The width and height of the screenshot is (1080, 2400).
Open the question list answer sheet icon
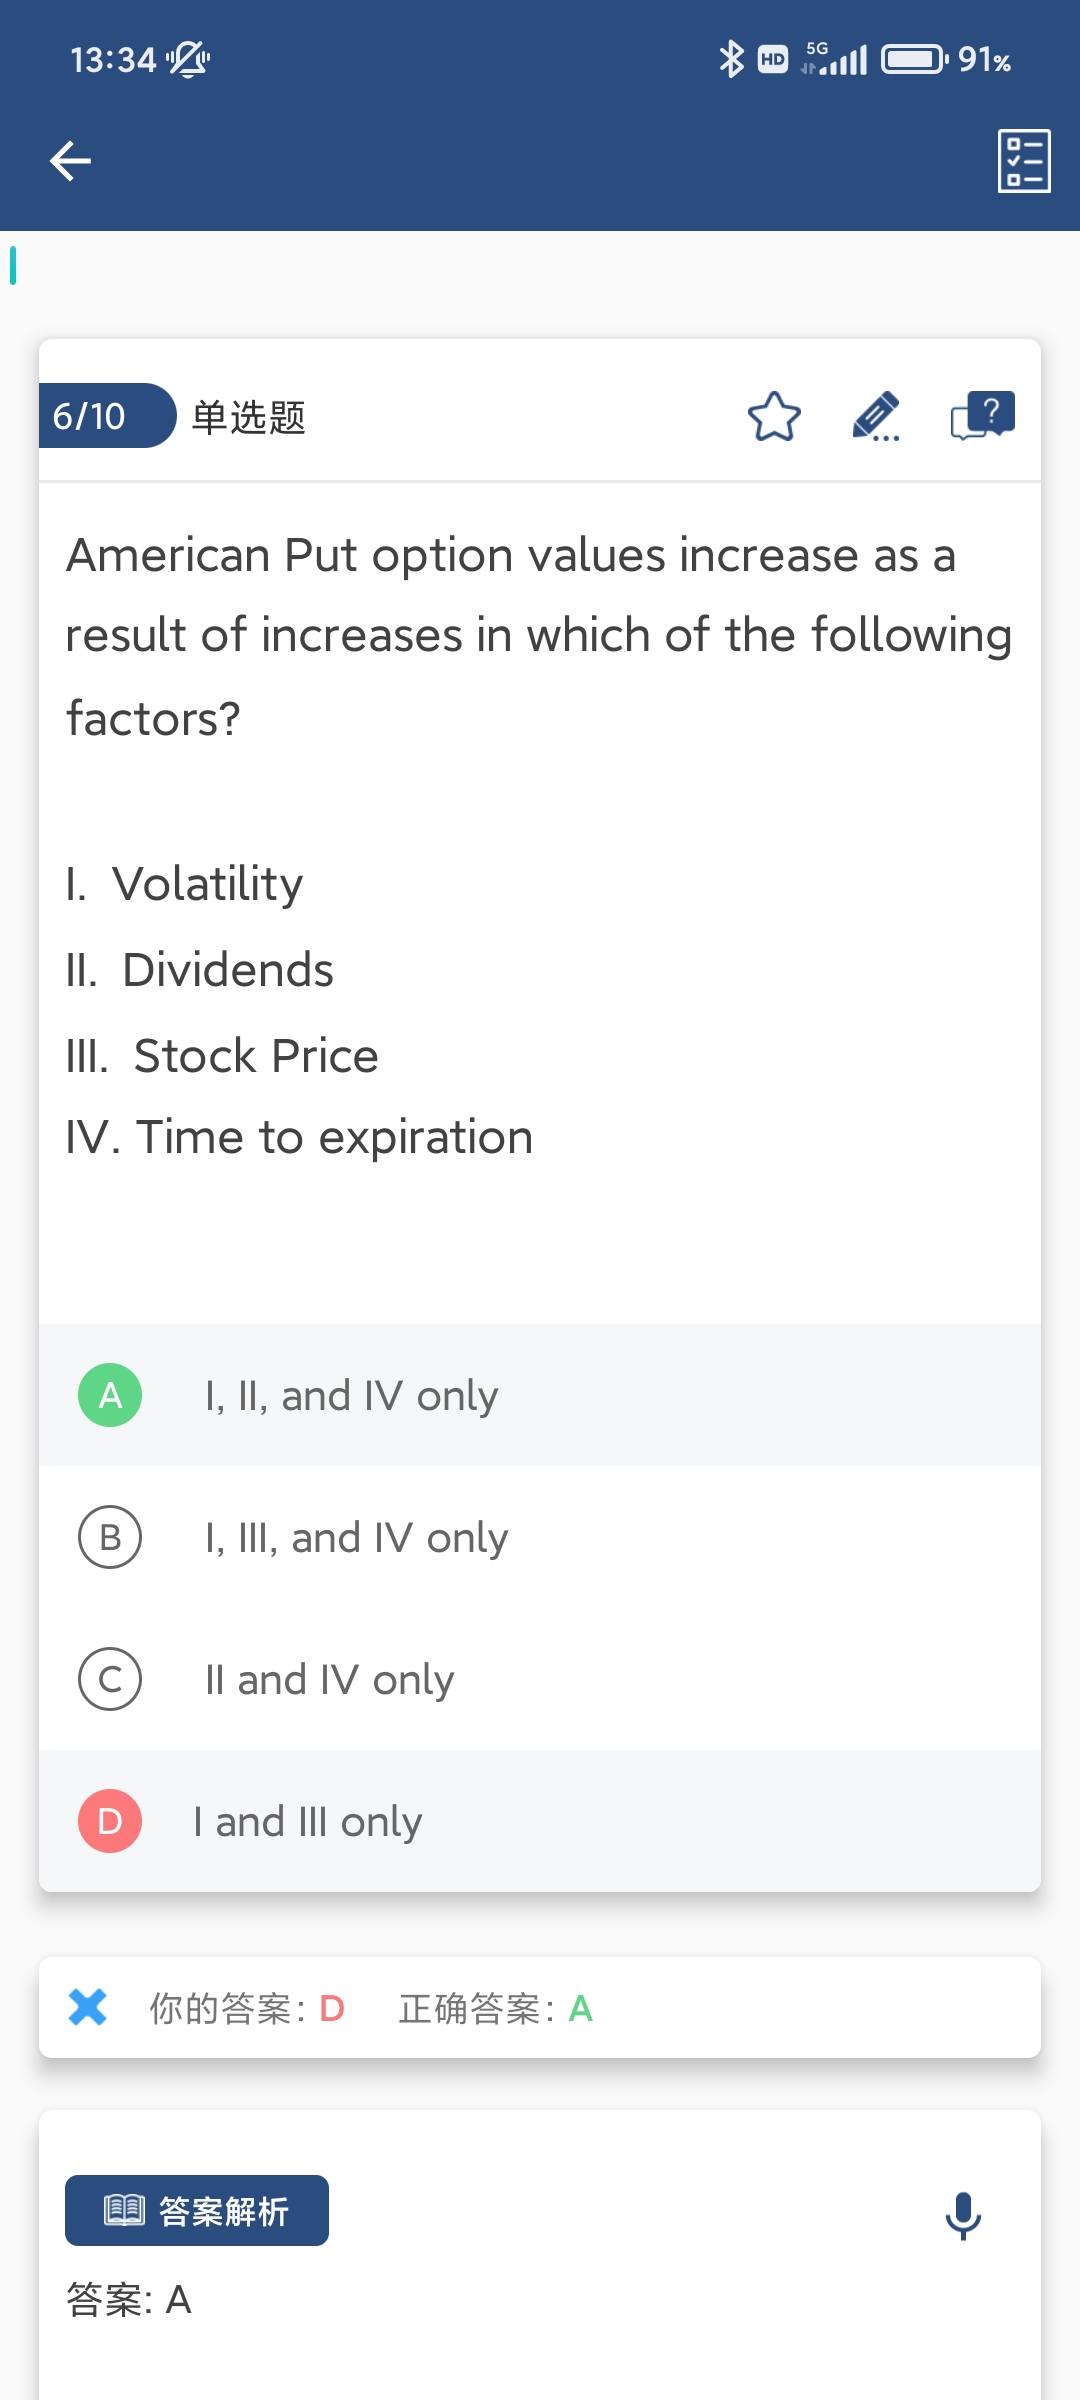click(1024, 161)
